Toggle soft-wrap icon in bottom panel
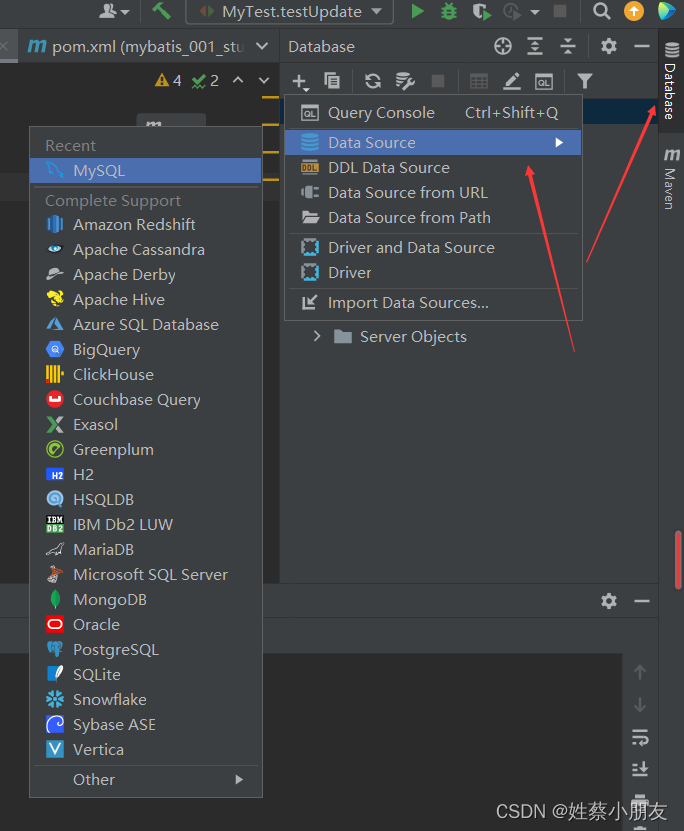The width and height of the screenshot is (684, 831). (x=640, y=737)
